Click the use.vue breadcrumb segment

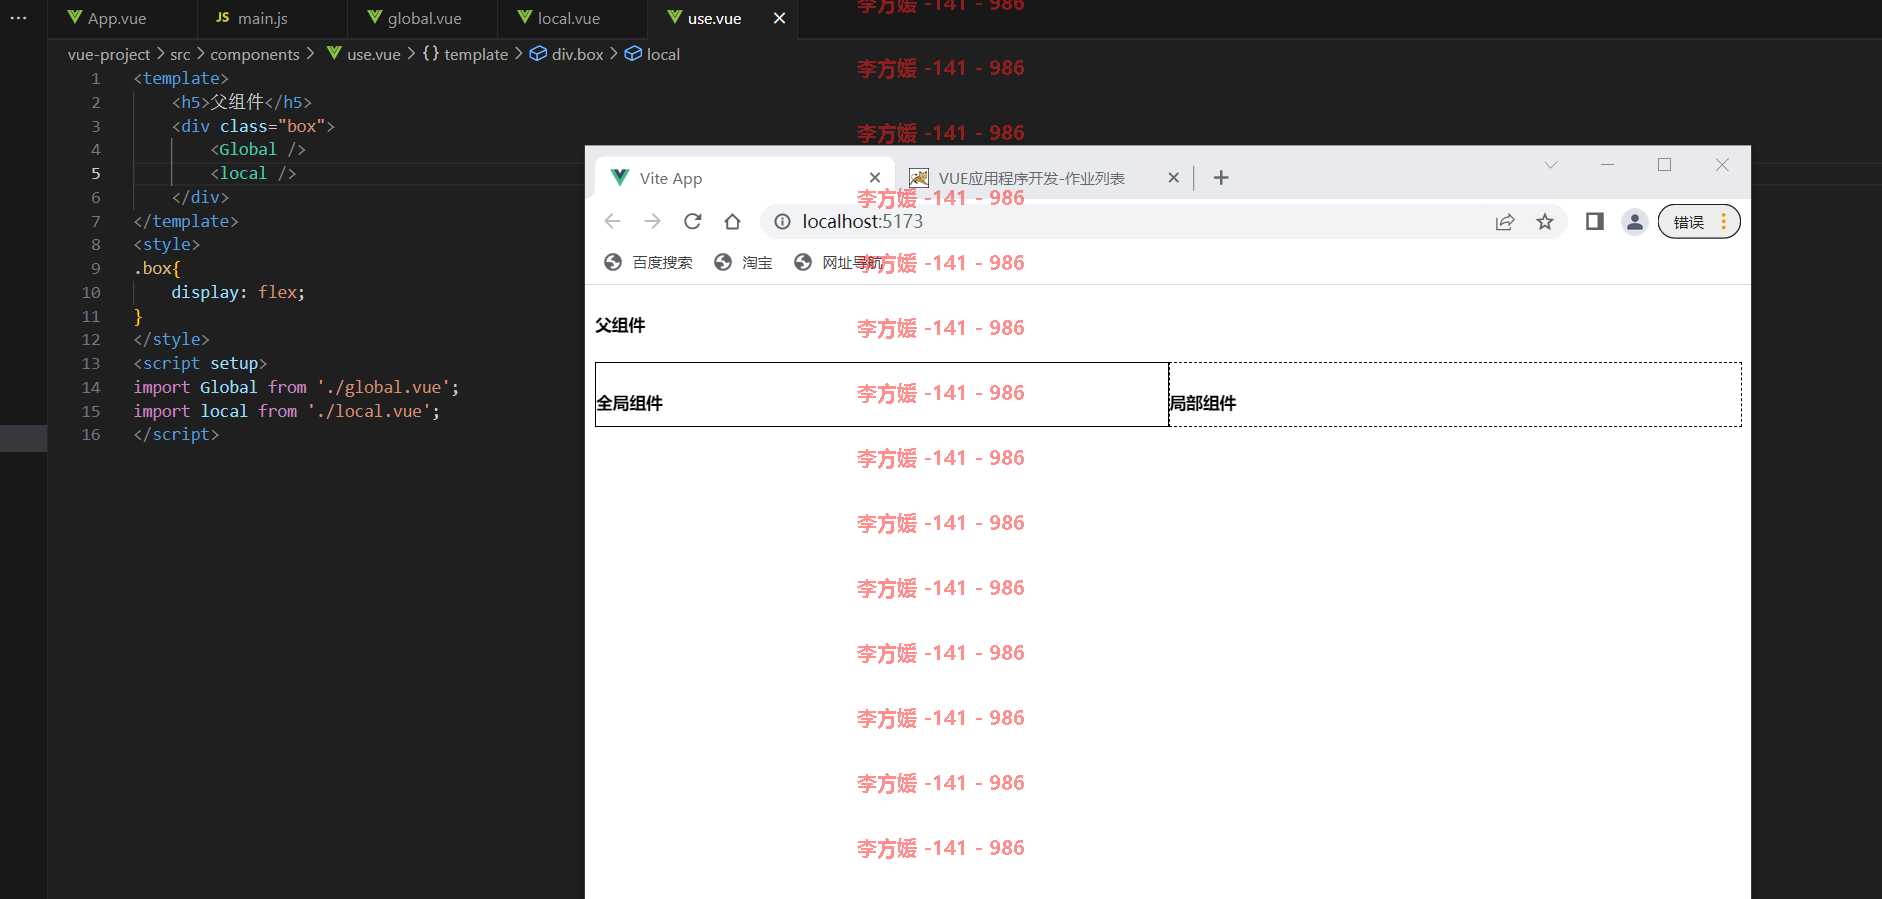(363, 54)
